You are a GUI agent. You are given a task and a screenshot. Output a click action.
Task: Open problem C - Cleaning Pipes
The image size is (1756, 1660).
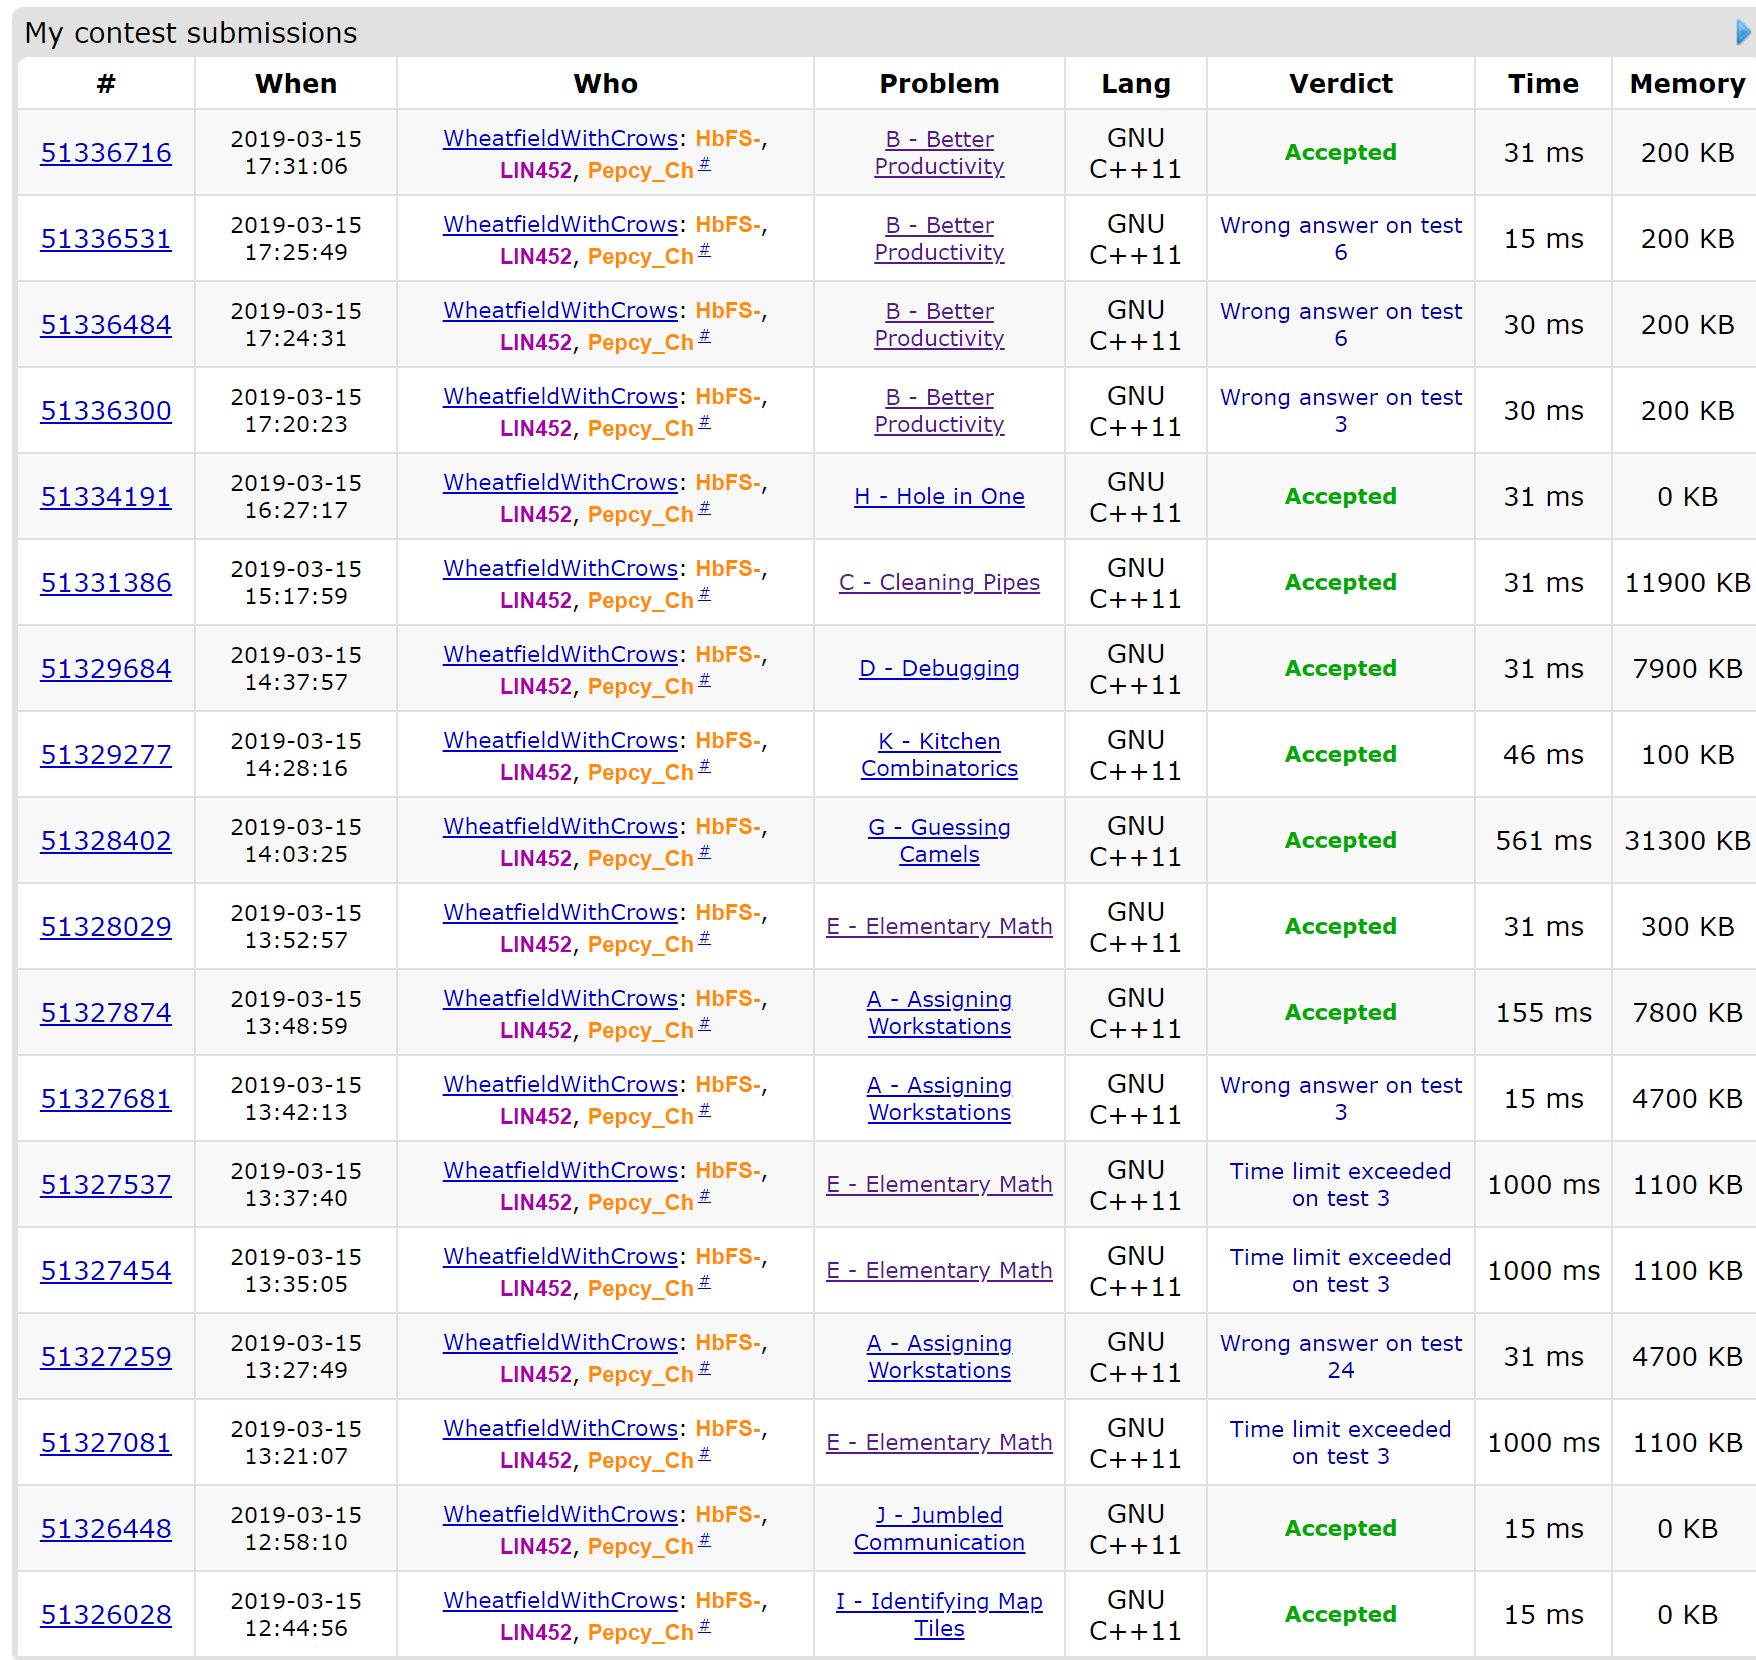click(939, 583)
